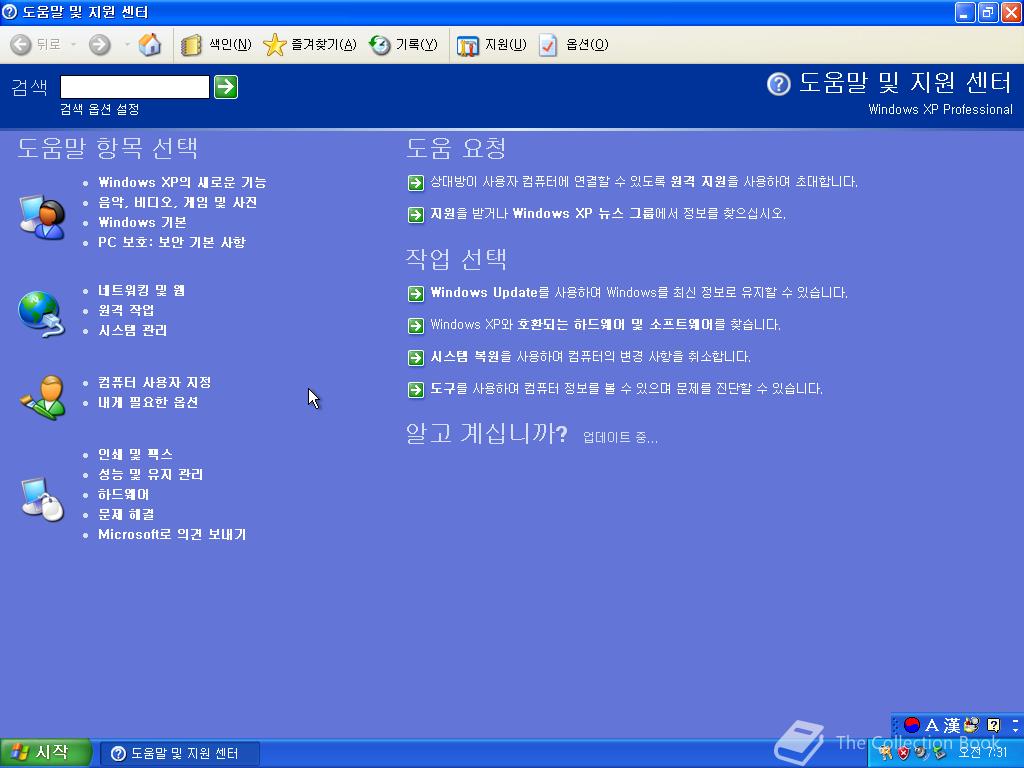Viewport: 1024px width, 768px height.
Task: Open Support (지원) toolbar button
Action: (x=491, y=44)
